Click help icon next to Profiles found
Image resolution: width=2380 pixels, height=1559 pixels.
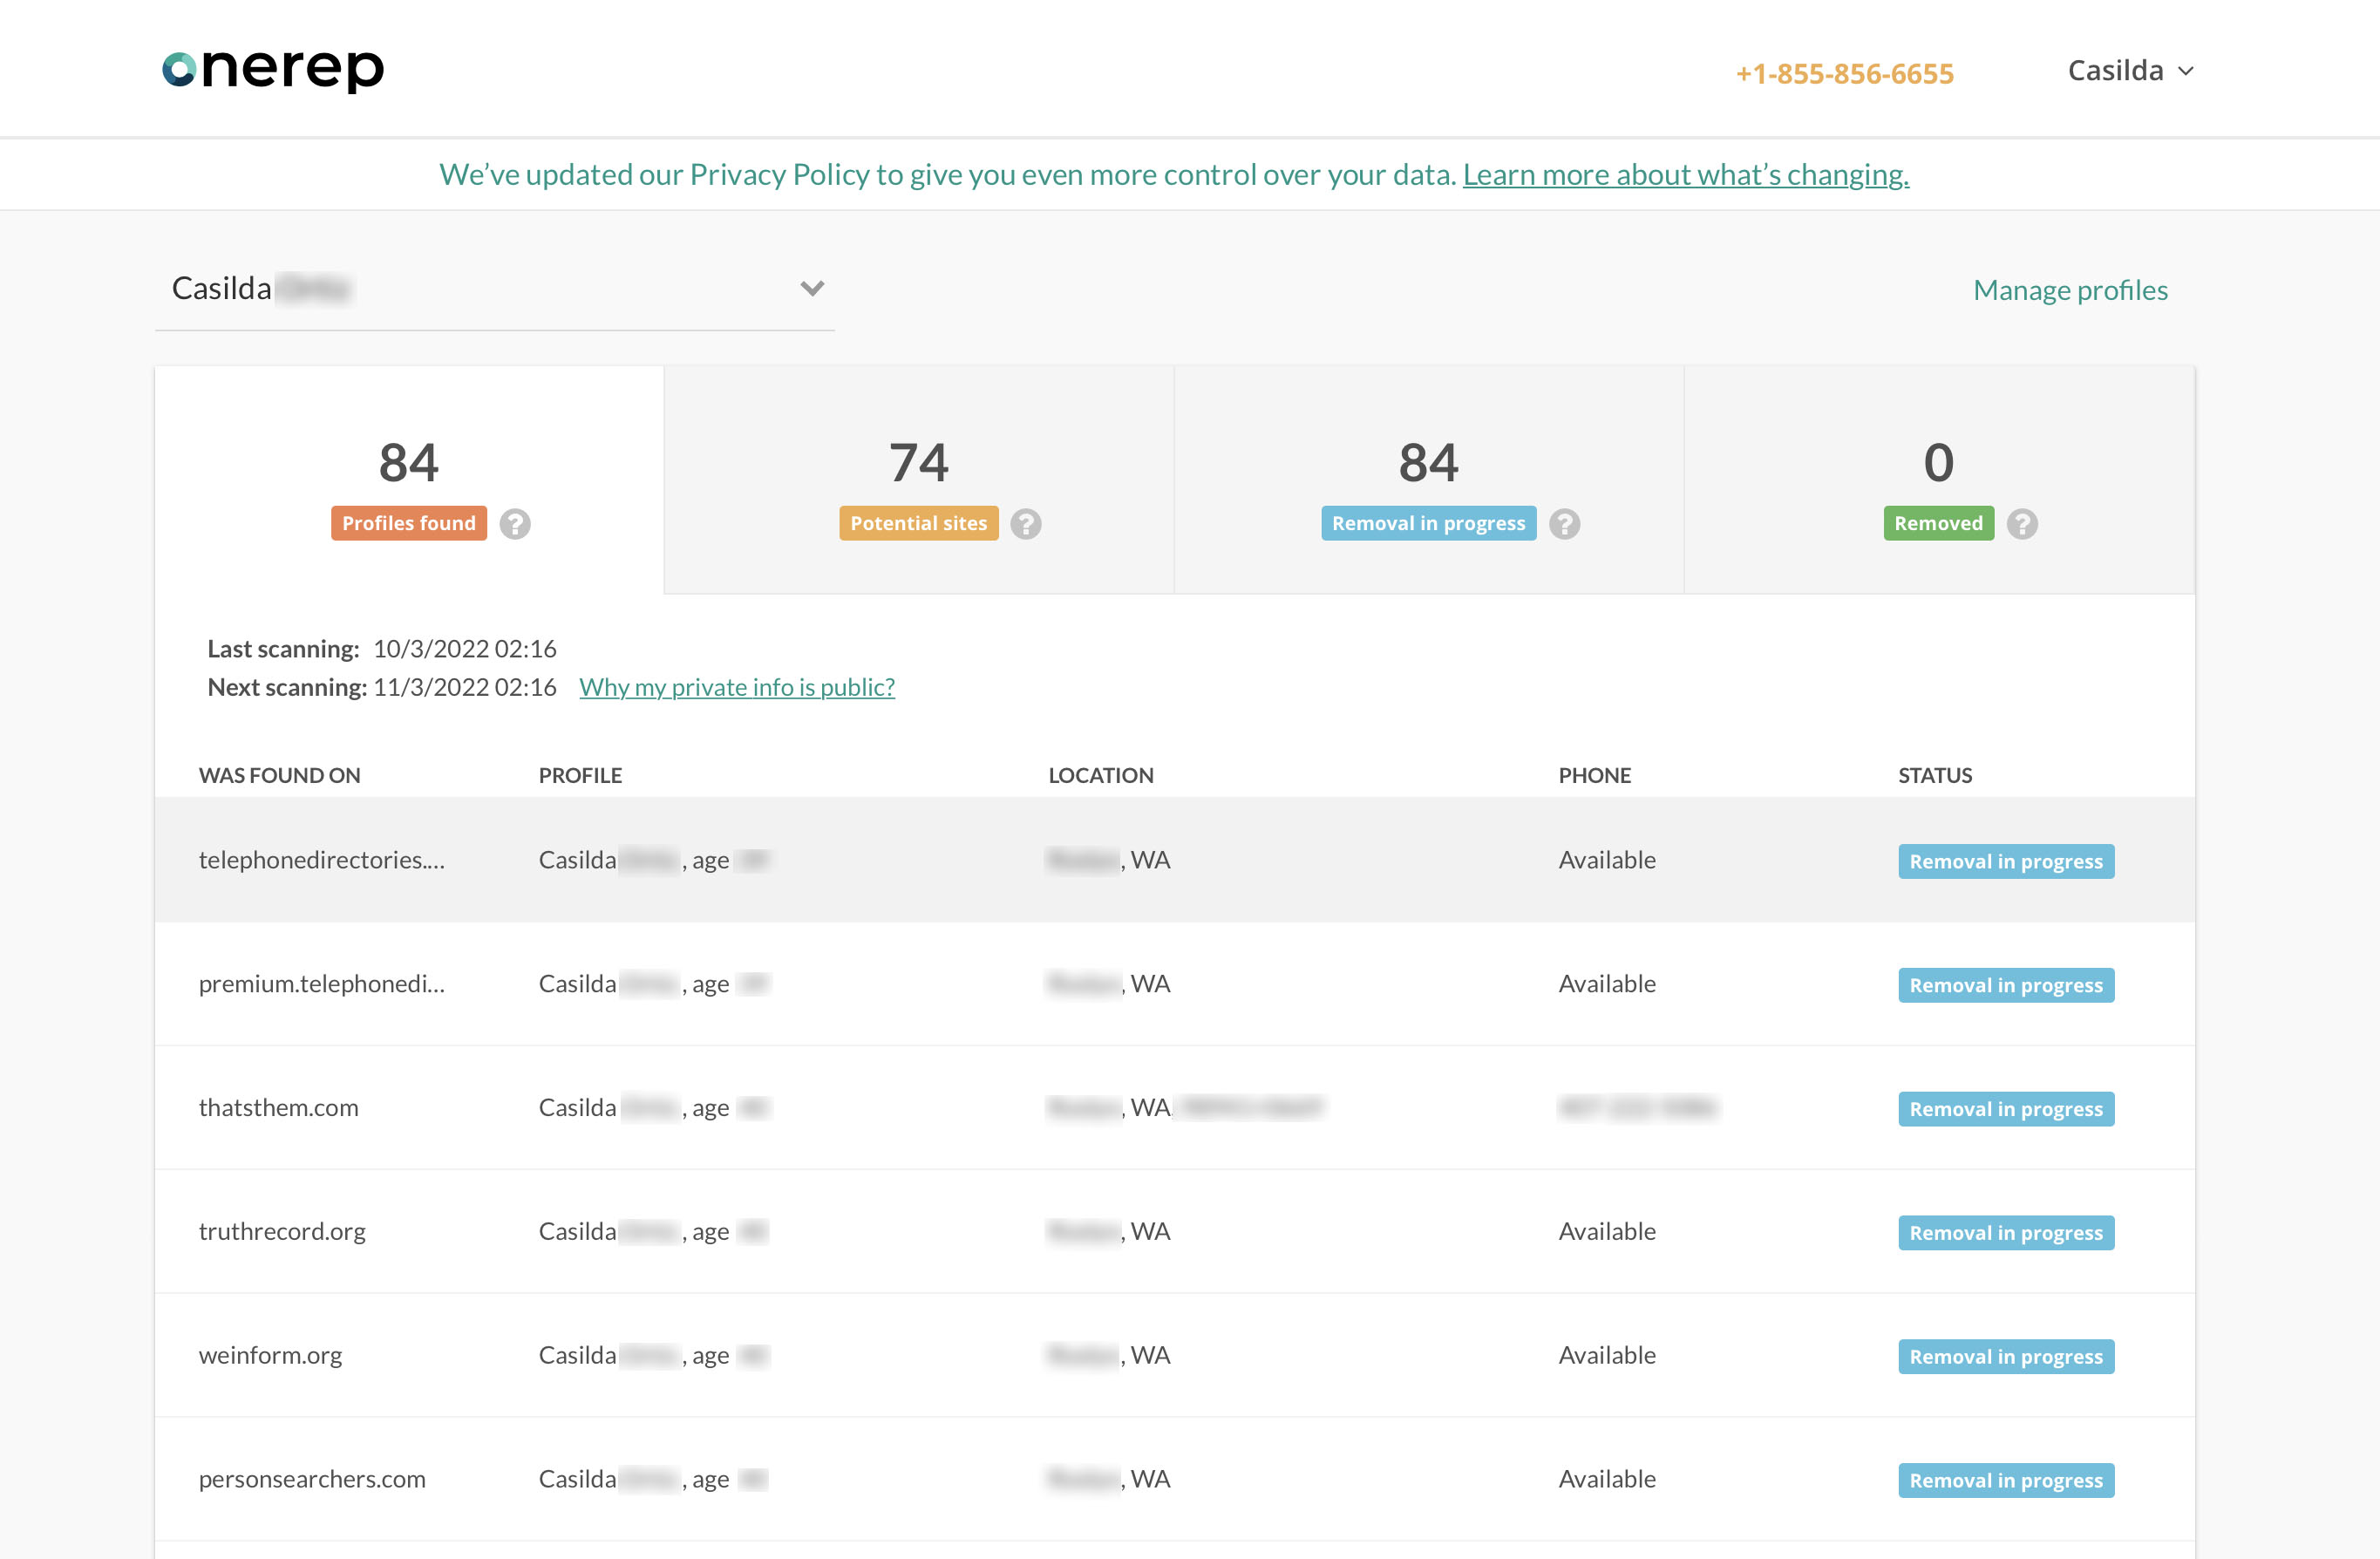click(515, 524)
